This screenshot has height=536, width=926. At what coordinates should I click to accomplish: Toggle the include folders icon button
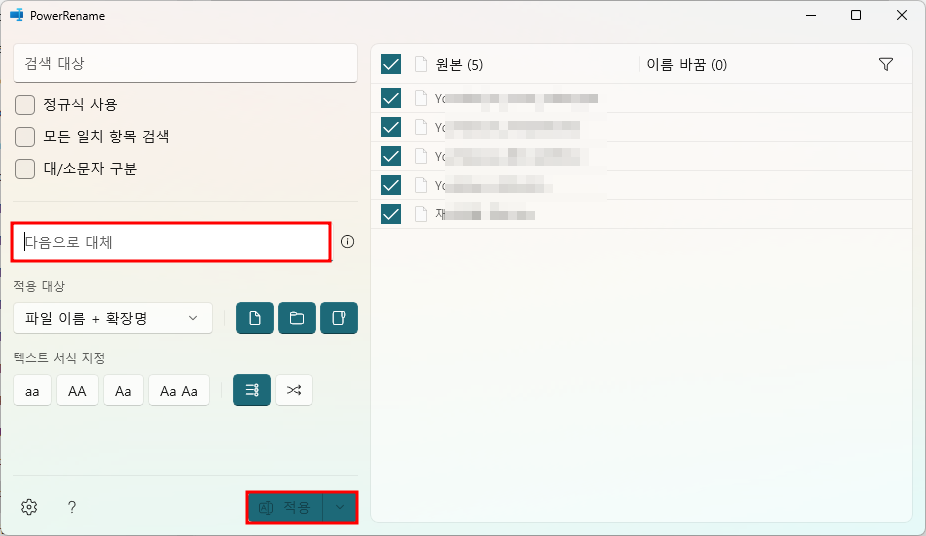296,318
